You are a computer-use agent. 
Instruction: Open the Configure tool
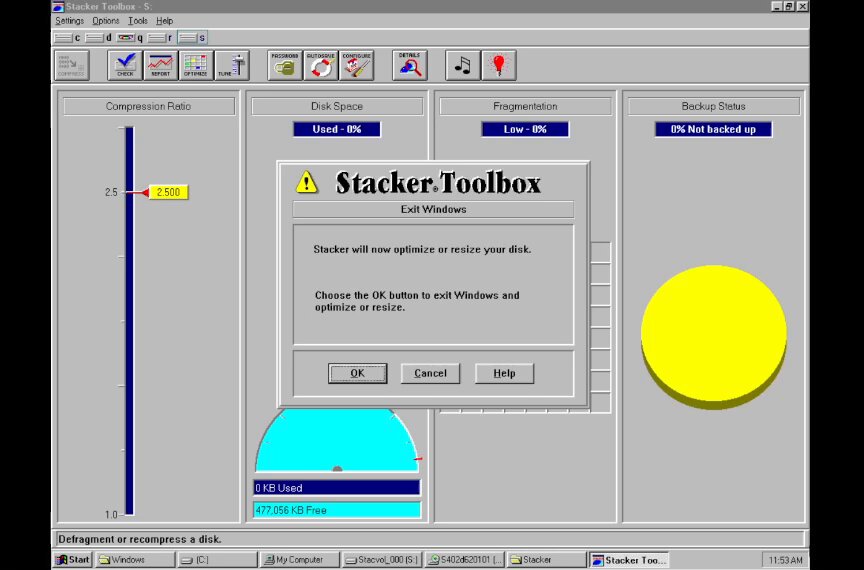[357, 66]
